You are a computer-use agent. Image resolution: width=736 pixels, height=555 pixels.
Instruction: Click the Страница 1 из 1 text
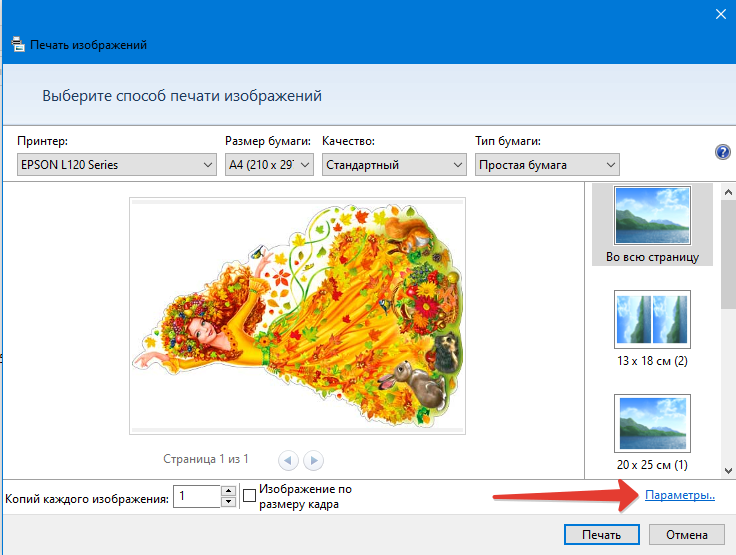(206, 459)
